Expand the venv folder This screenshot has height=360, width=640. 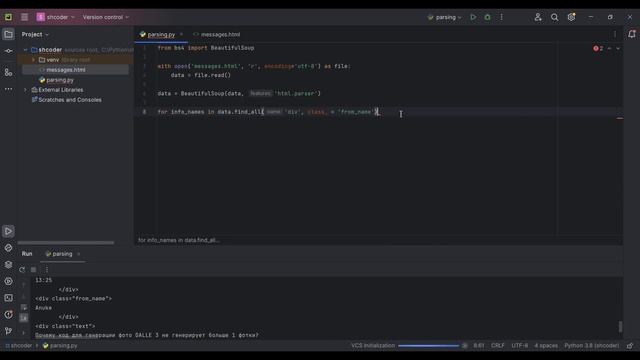(33, 60)
